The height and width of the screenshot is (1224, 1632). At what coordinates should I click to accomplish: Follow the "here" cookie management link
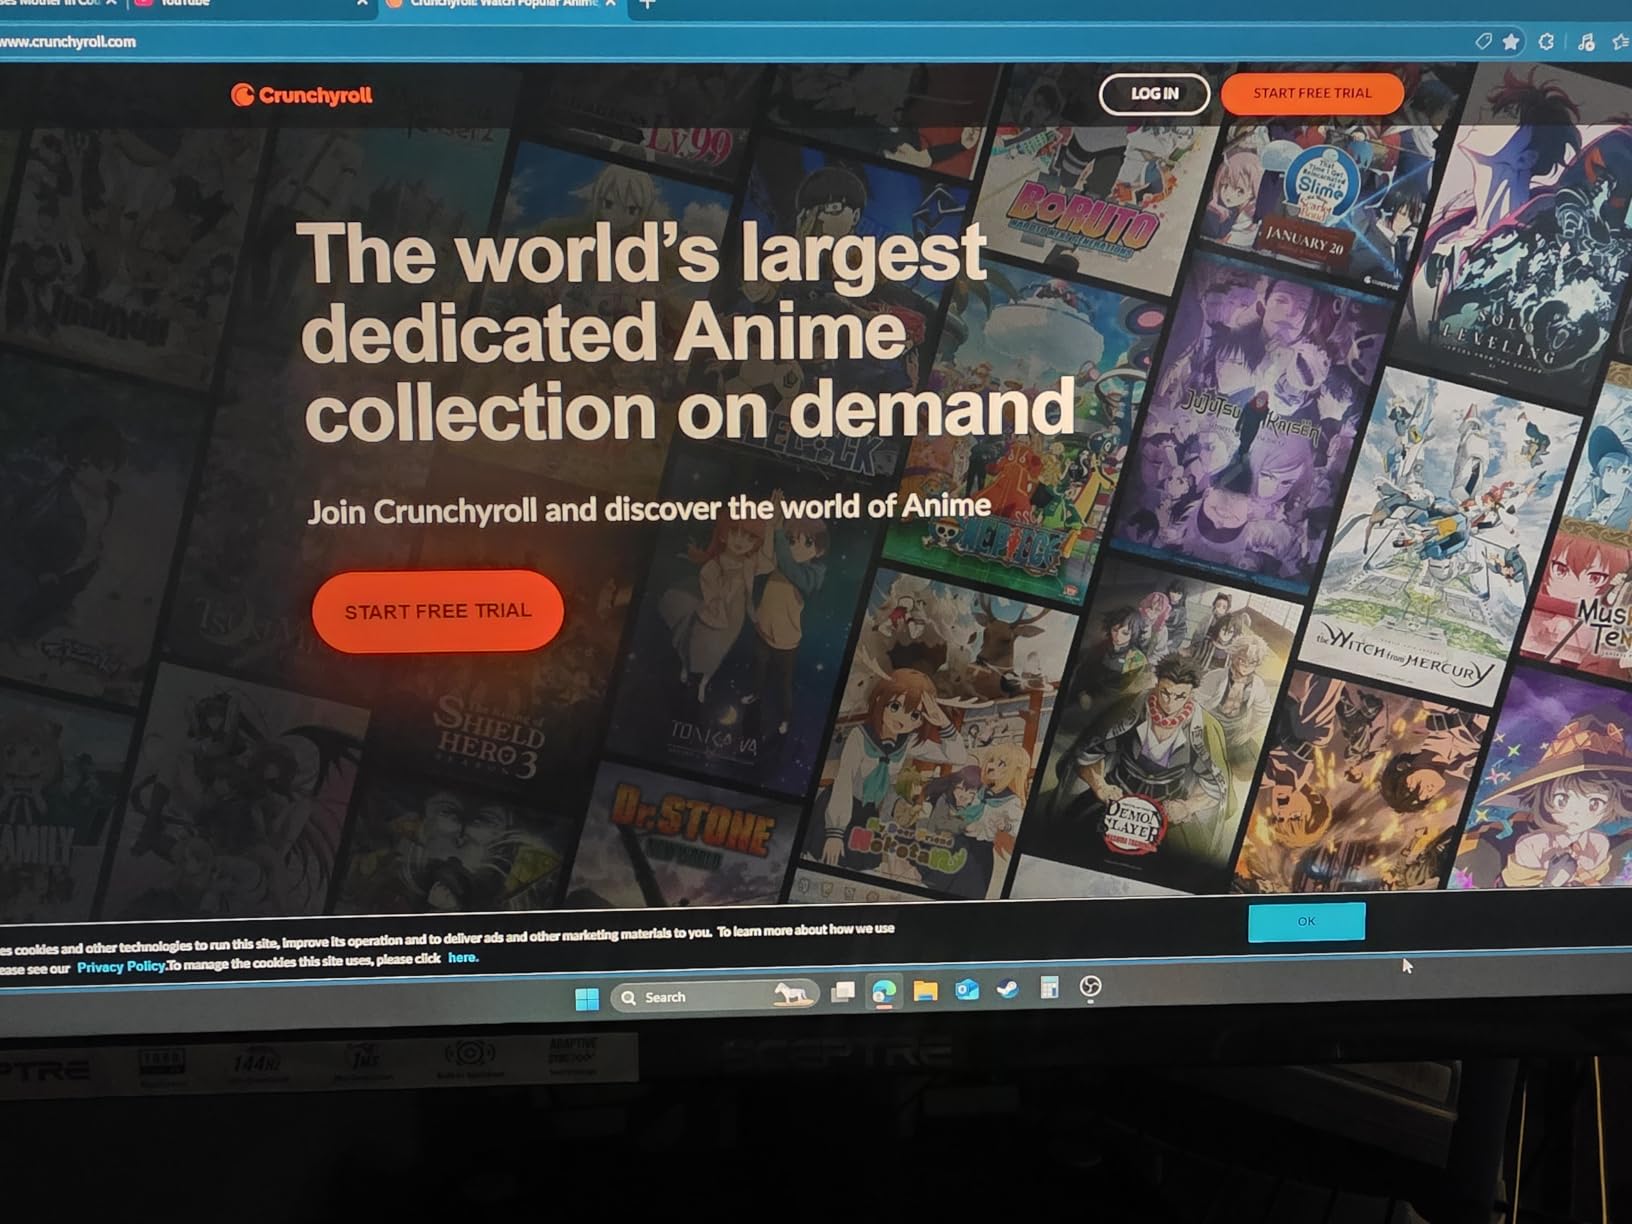coord(463,958)
